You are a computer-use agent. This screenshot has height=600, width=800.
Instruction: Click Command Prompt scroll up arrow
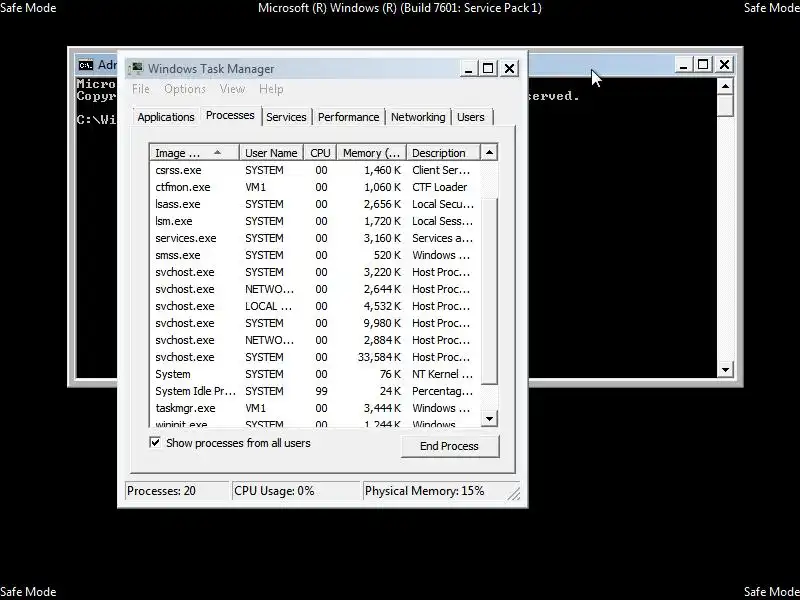tap(725, 86)
